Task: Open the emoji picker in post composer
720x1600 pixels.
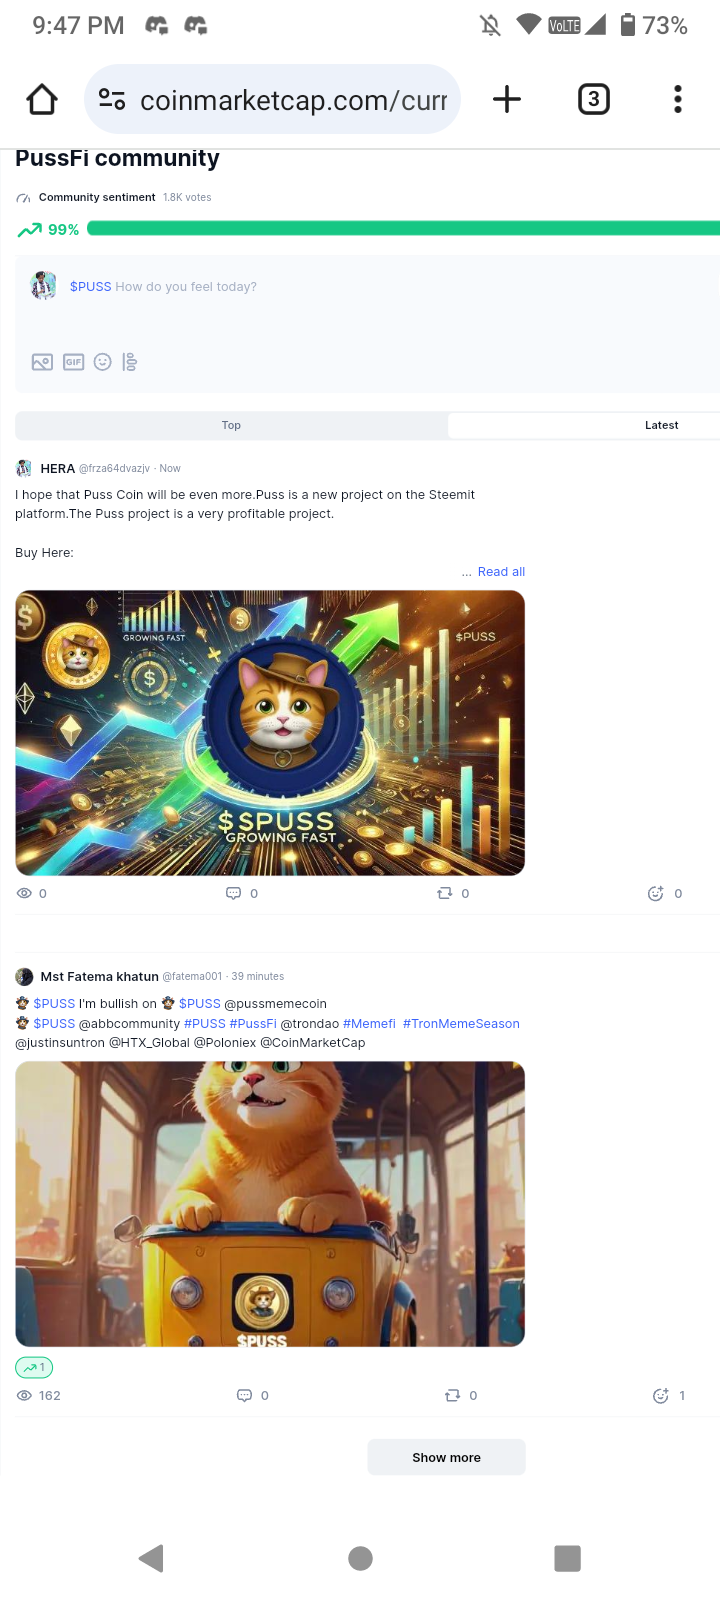Action: coord(102,362)
